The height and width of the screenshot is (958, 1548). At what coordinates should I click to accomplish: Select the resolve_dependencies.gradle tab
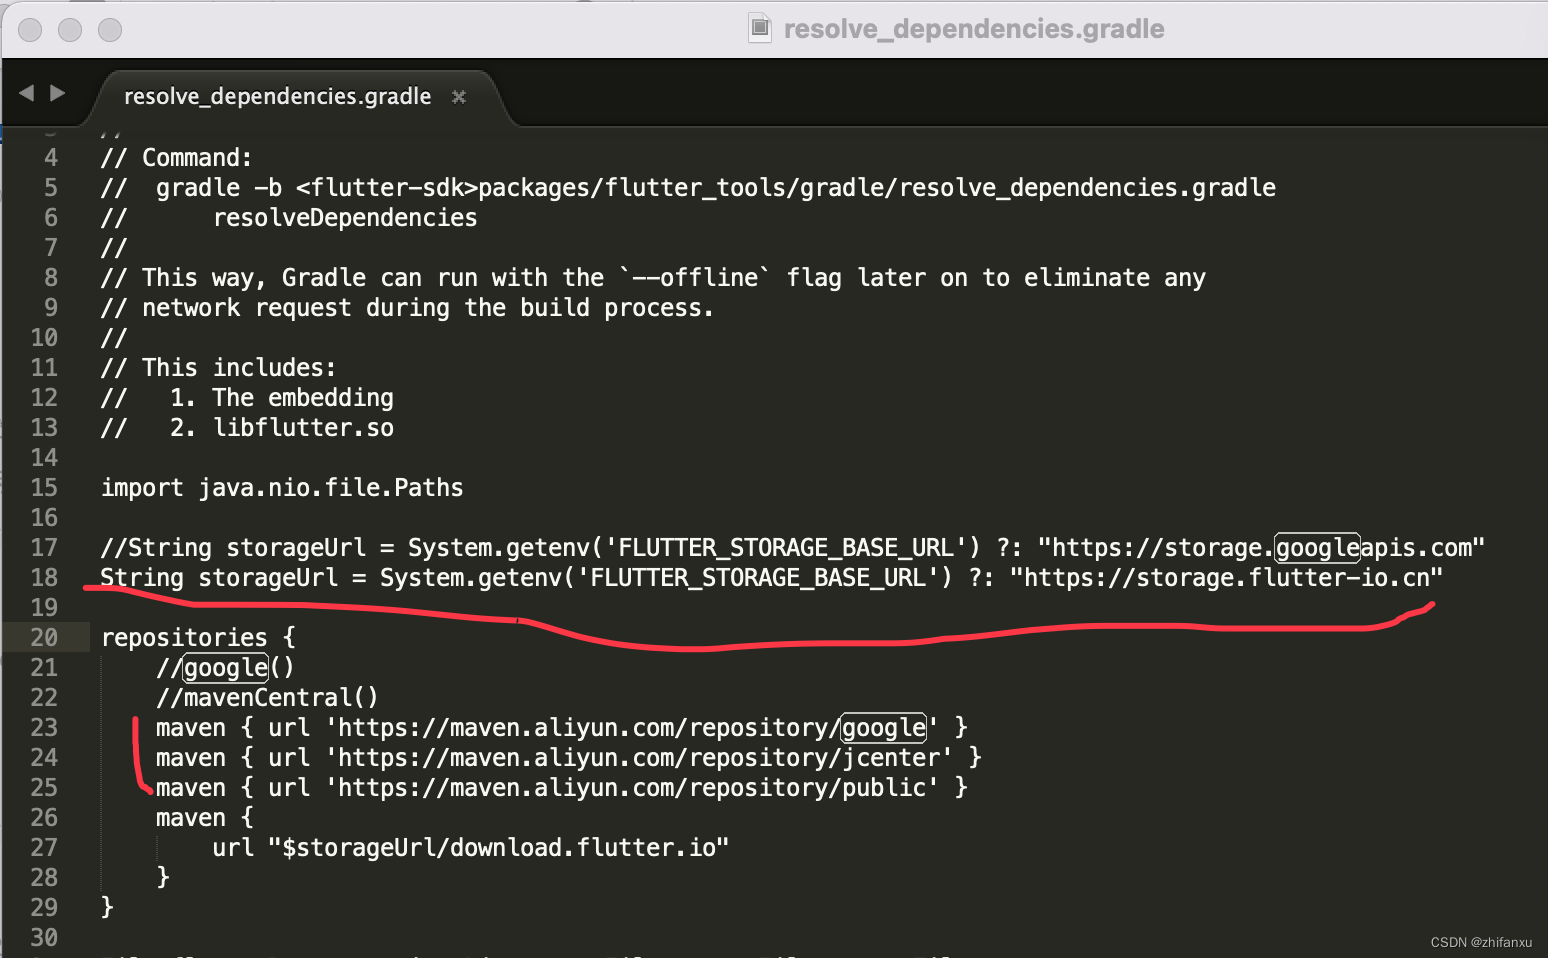point(277,96)
